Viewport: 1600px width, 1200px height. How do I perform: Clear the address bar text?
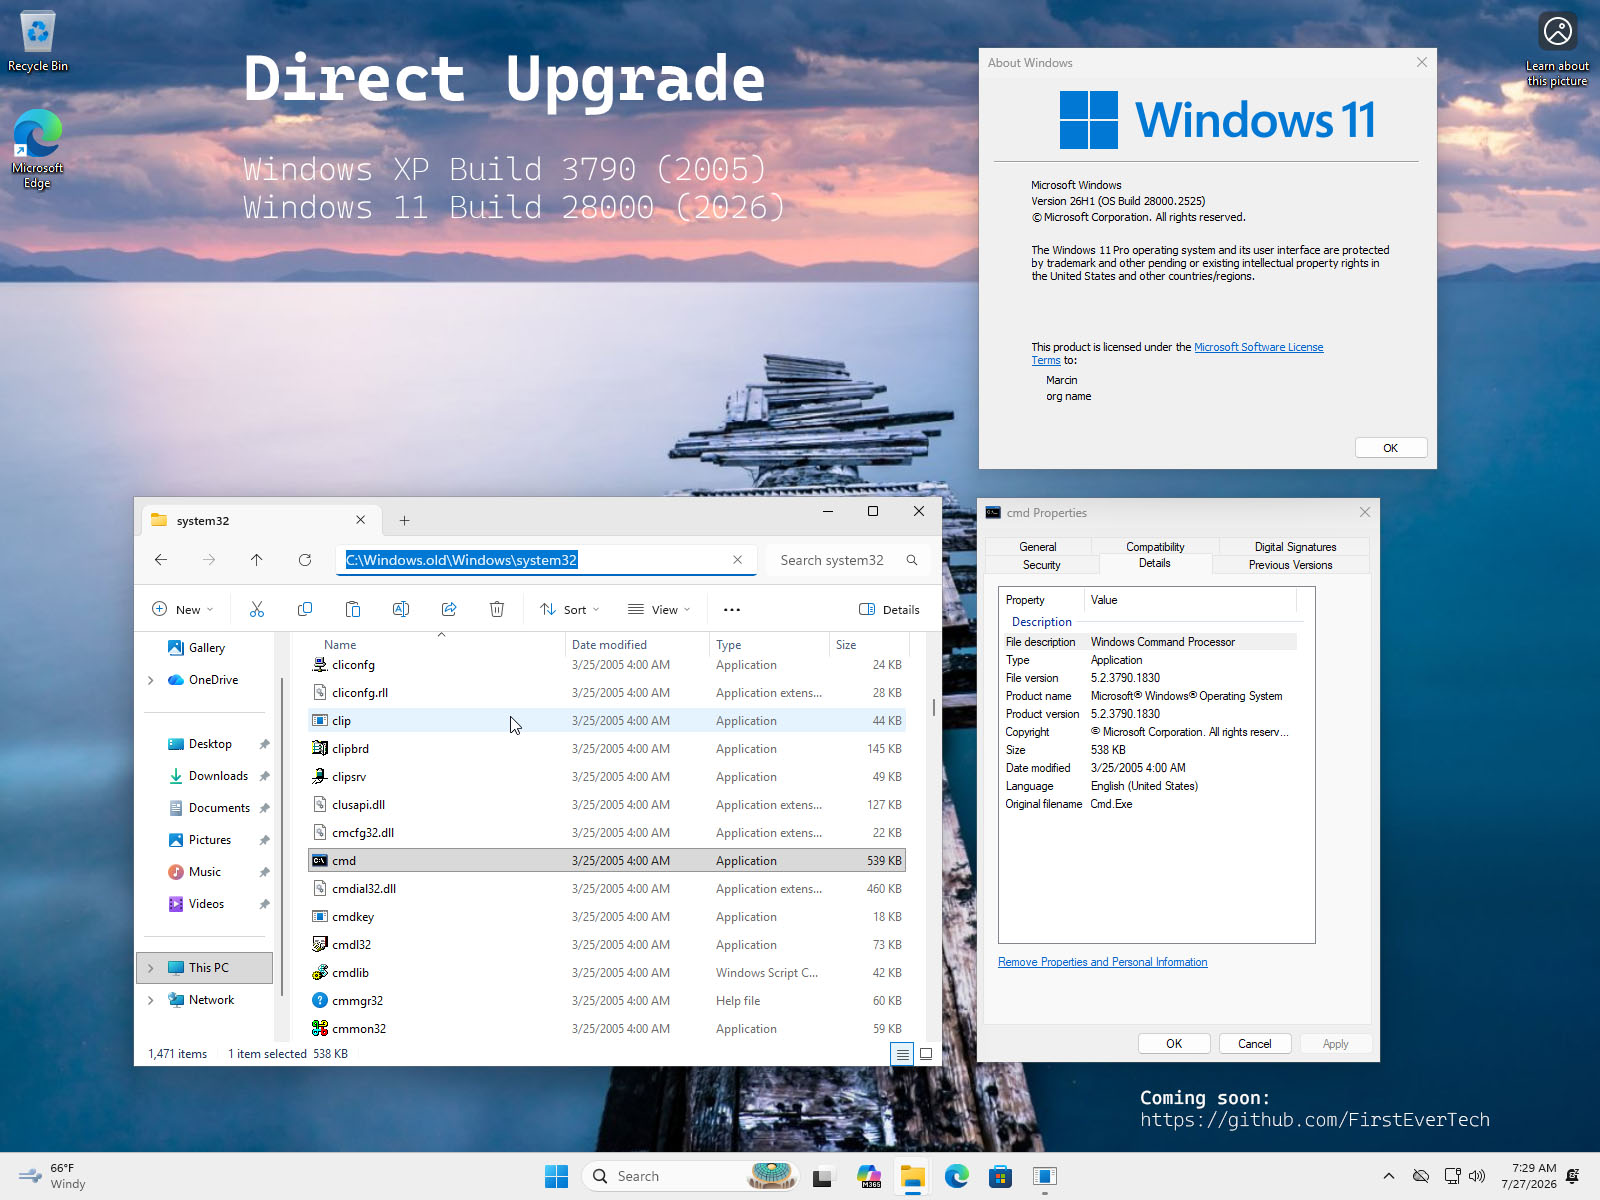click(738, 560)
